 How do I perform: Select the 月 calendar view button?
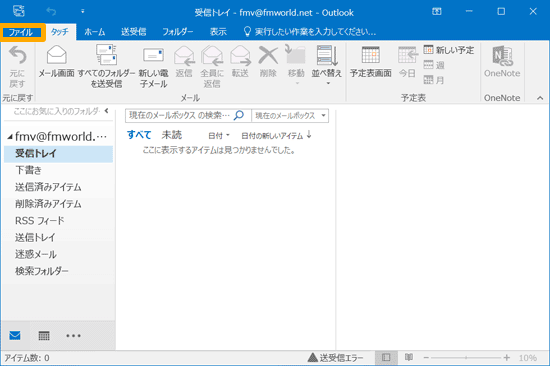tap(434, 80)
